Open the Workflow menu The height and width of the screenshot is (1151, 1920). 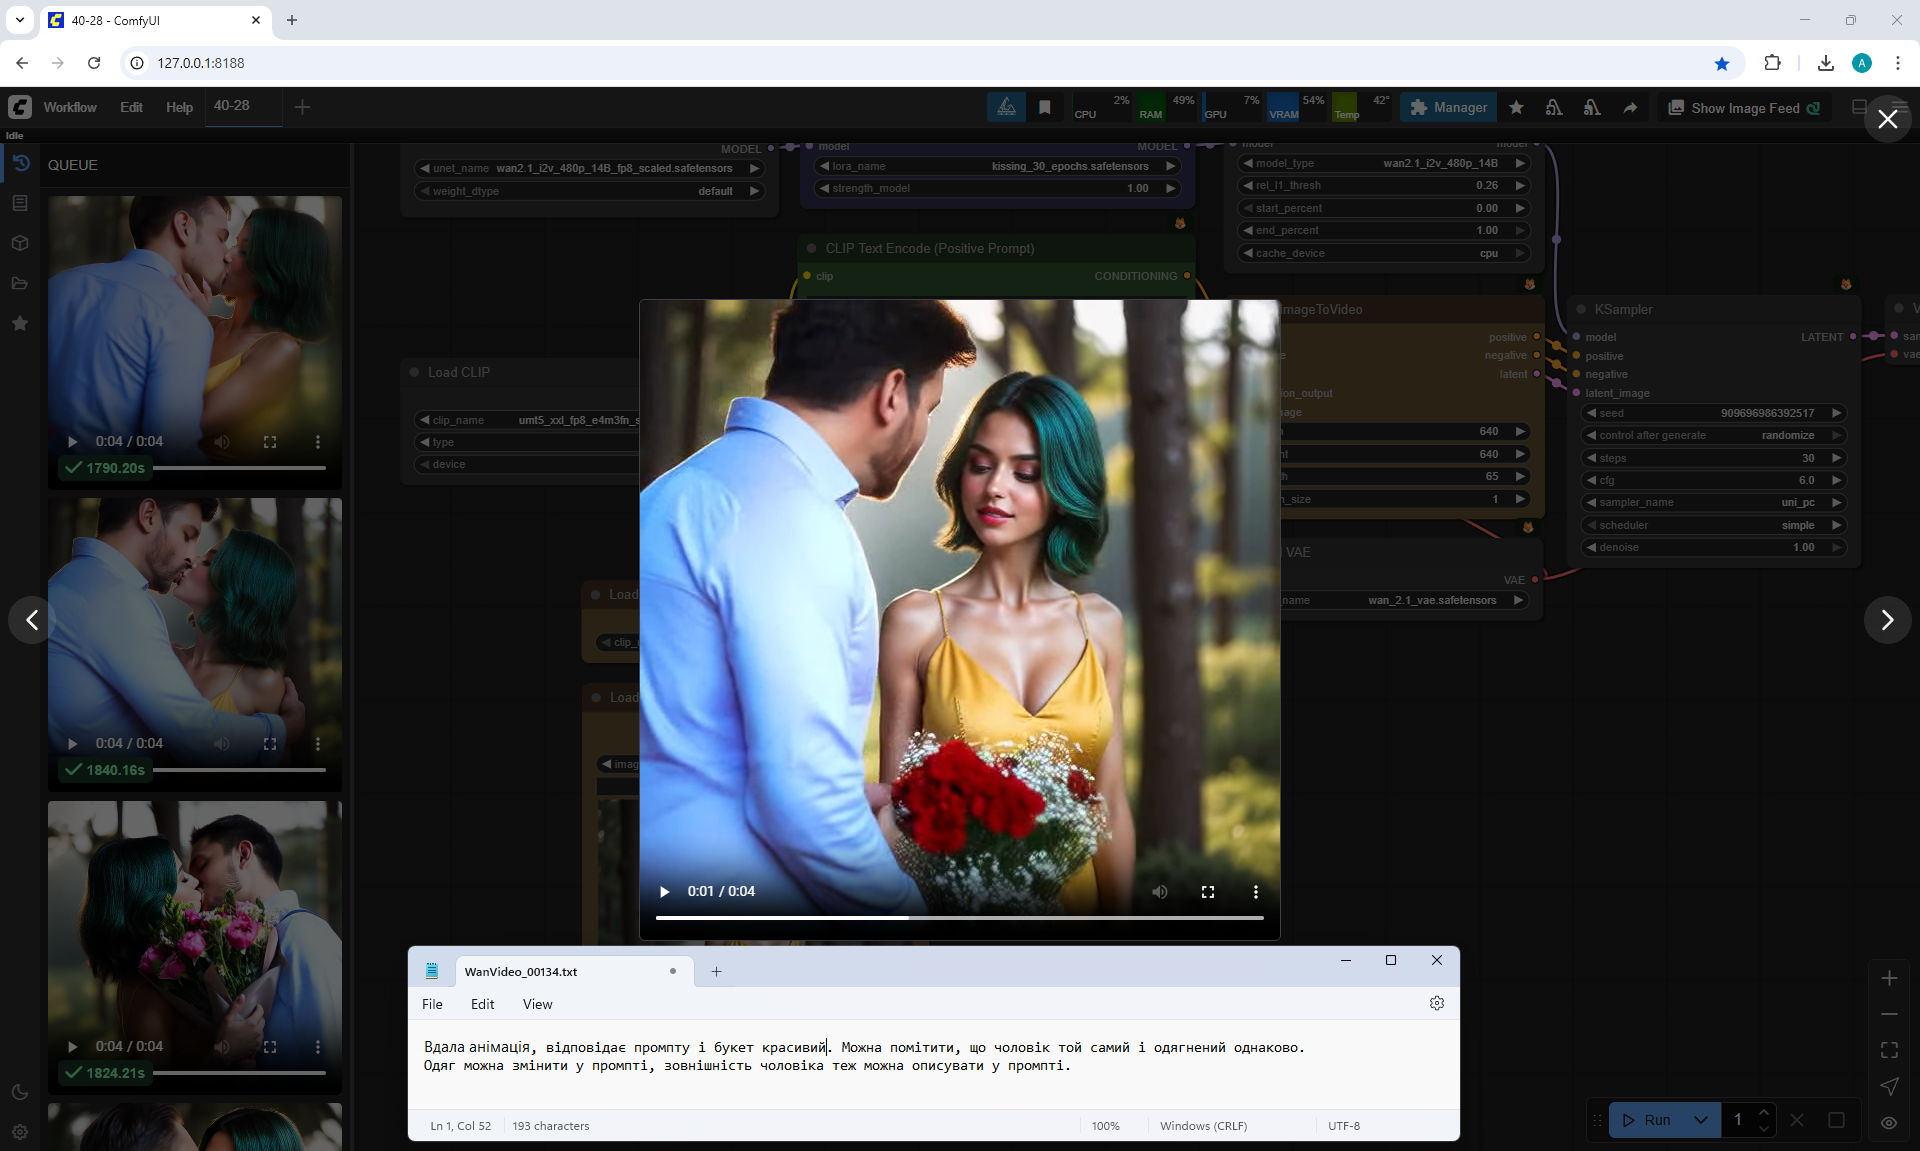(x=70, y=107)
